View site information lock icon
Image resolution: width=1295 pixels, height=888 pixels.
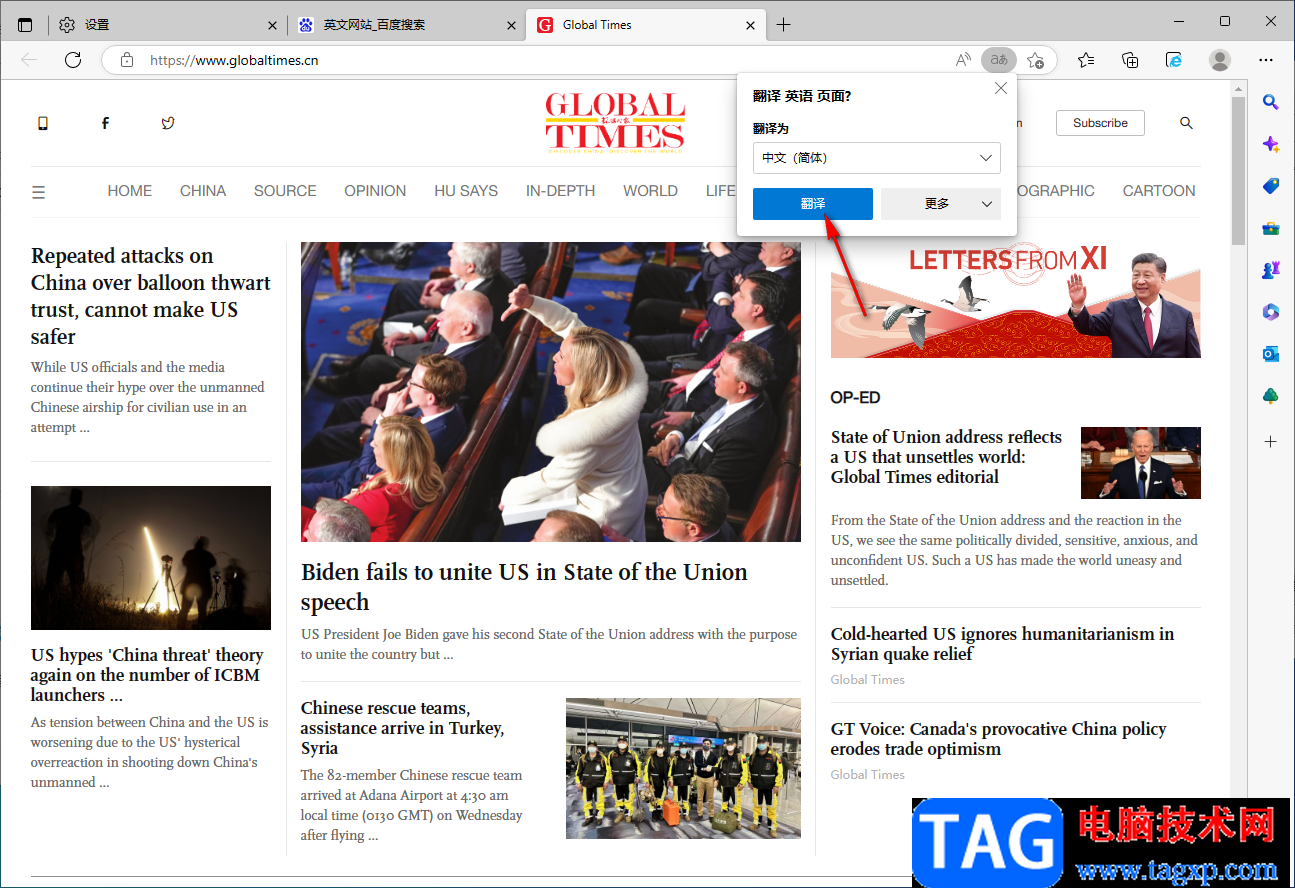click(x=127, y=60)
